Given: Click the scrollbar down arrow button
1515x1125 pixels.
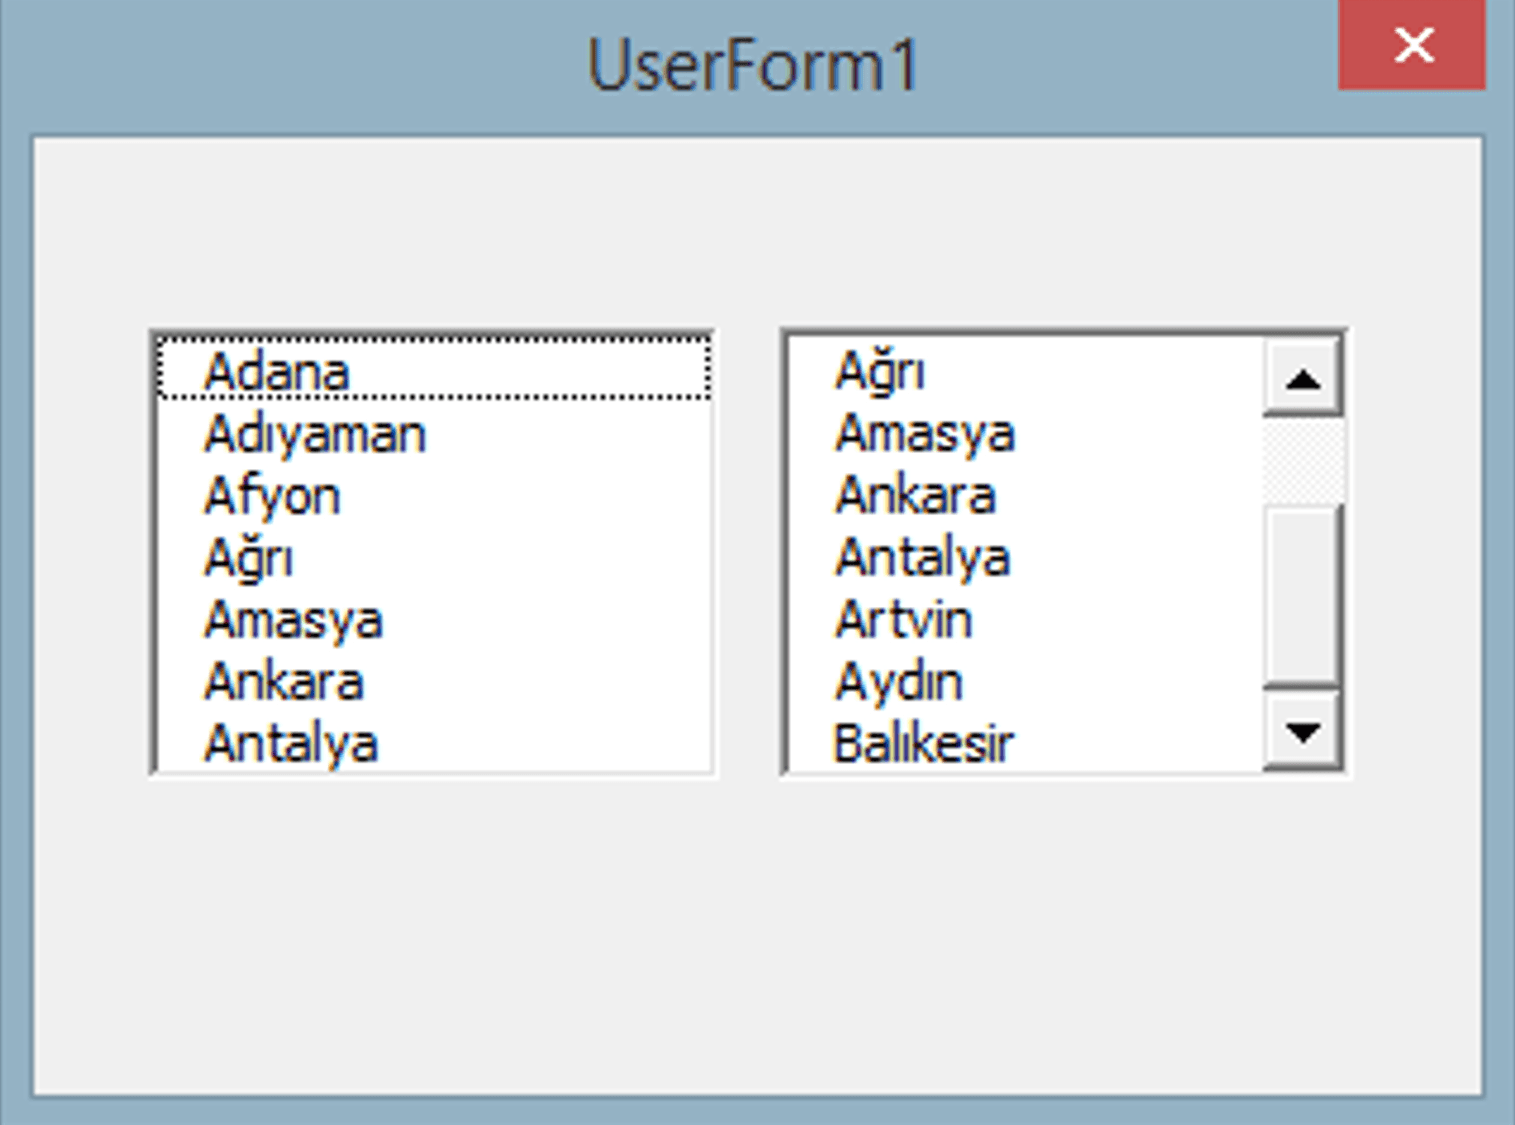Looking at the screenshot, I should click(1302, 731).
